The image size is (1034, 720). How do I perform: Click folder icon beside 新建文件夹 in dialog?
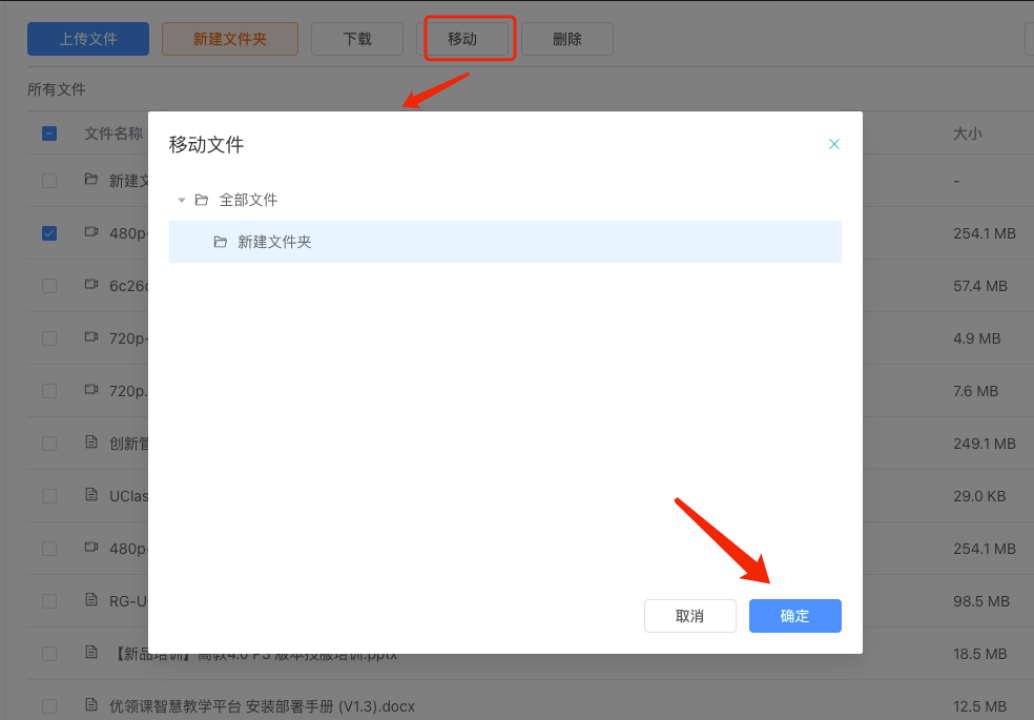point(220,242)
